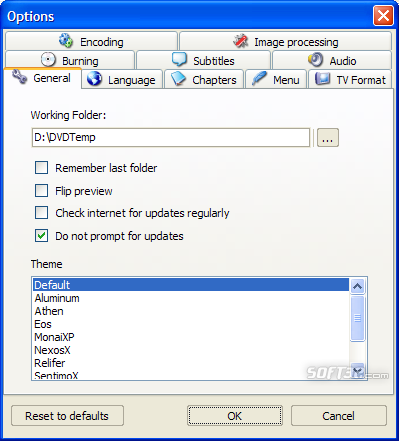Click the tools icon on Image processing tab
Viewport: 399px width, 441px height.
click(x=240, y=41)
